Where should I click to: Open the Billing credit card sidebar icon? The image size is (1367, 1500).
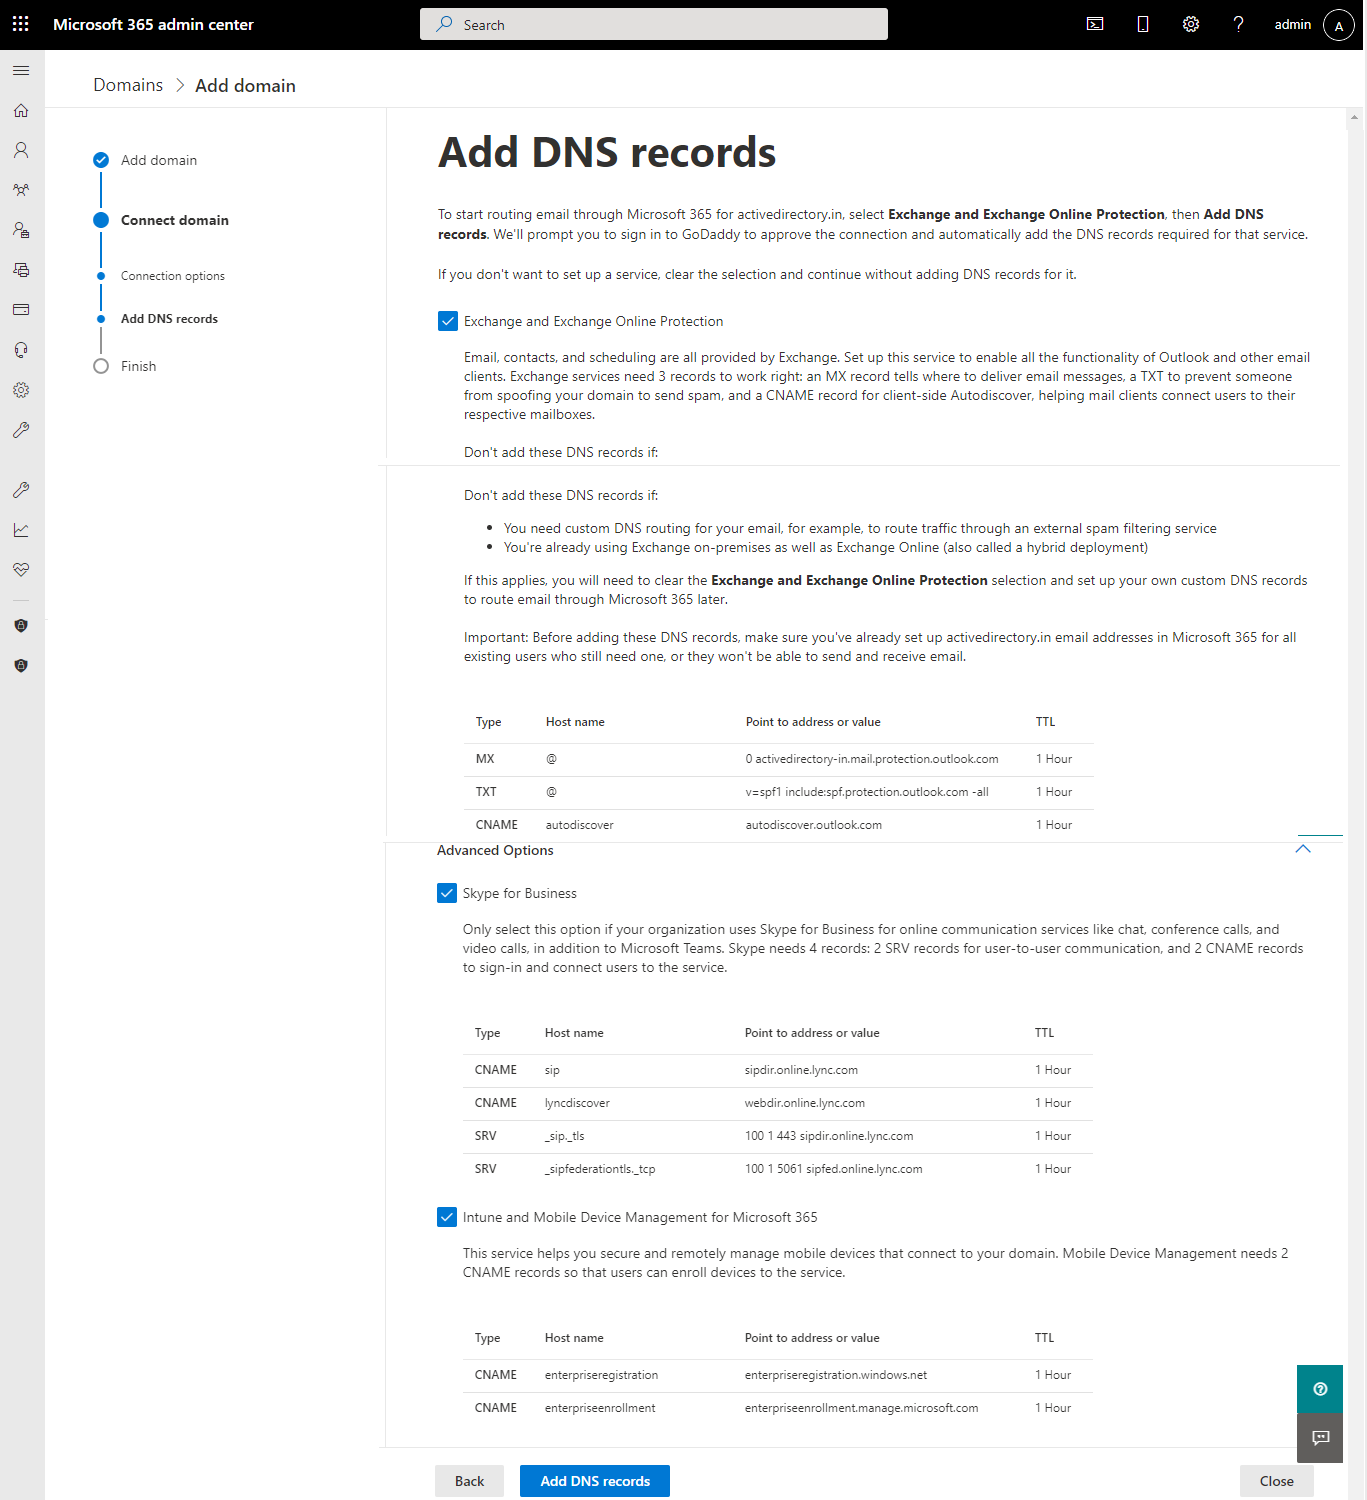[x=21, y=310]
